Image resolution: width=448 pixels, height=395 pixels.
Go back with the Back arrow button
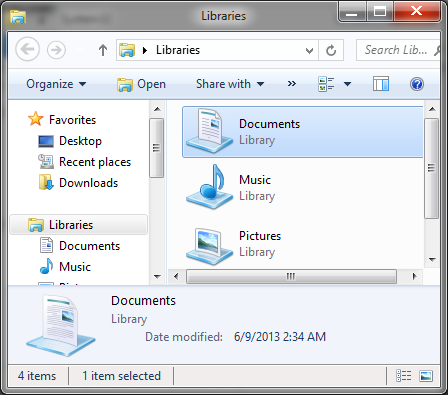point(28,50)
